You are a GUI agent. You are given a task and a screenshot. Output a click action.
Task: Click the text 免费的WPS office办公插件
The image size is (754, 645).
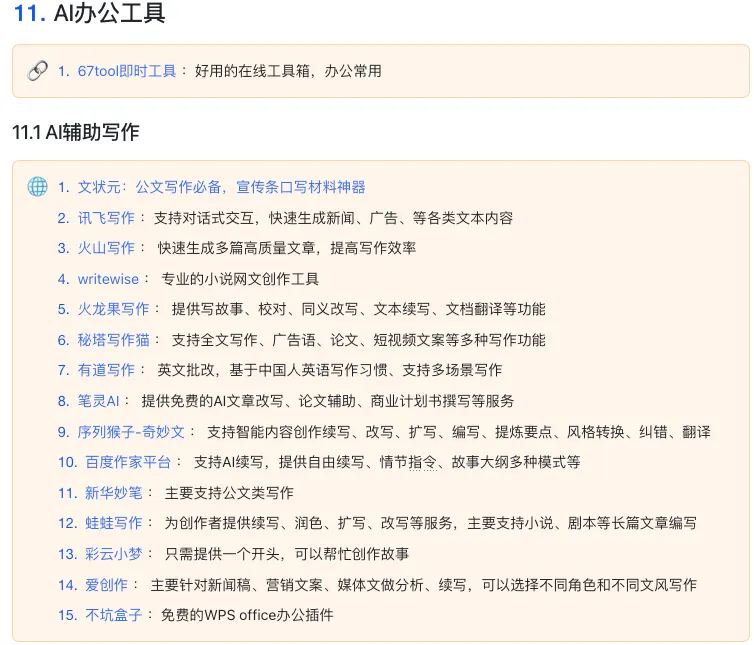(247, 615)
